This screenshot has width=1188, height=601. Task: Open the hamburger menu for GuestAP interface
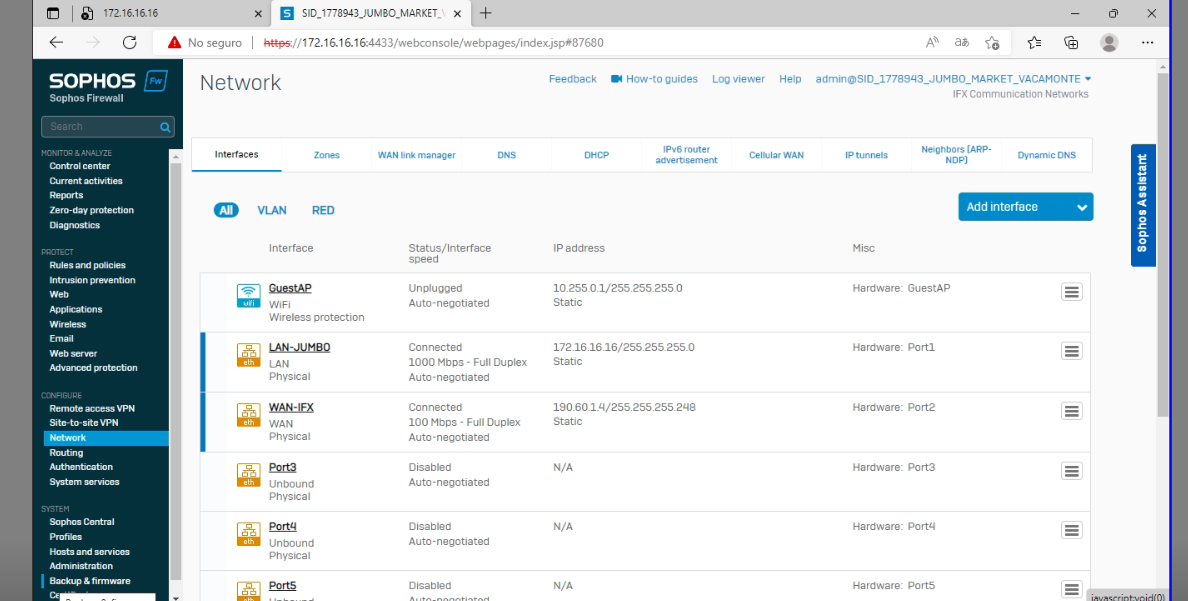click(1071, 292)
